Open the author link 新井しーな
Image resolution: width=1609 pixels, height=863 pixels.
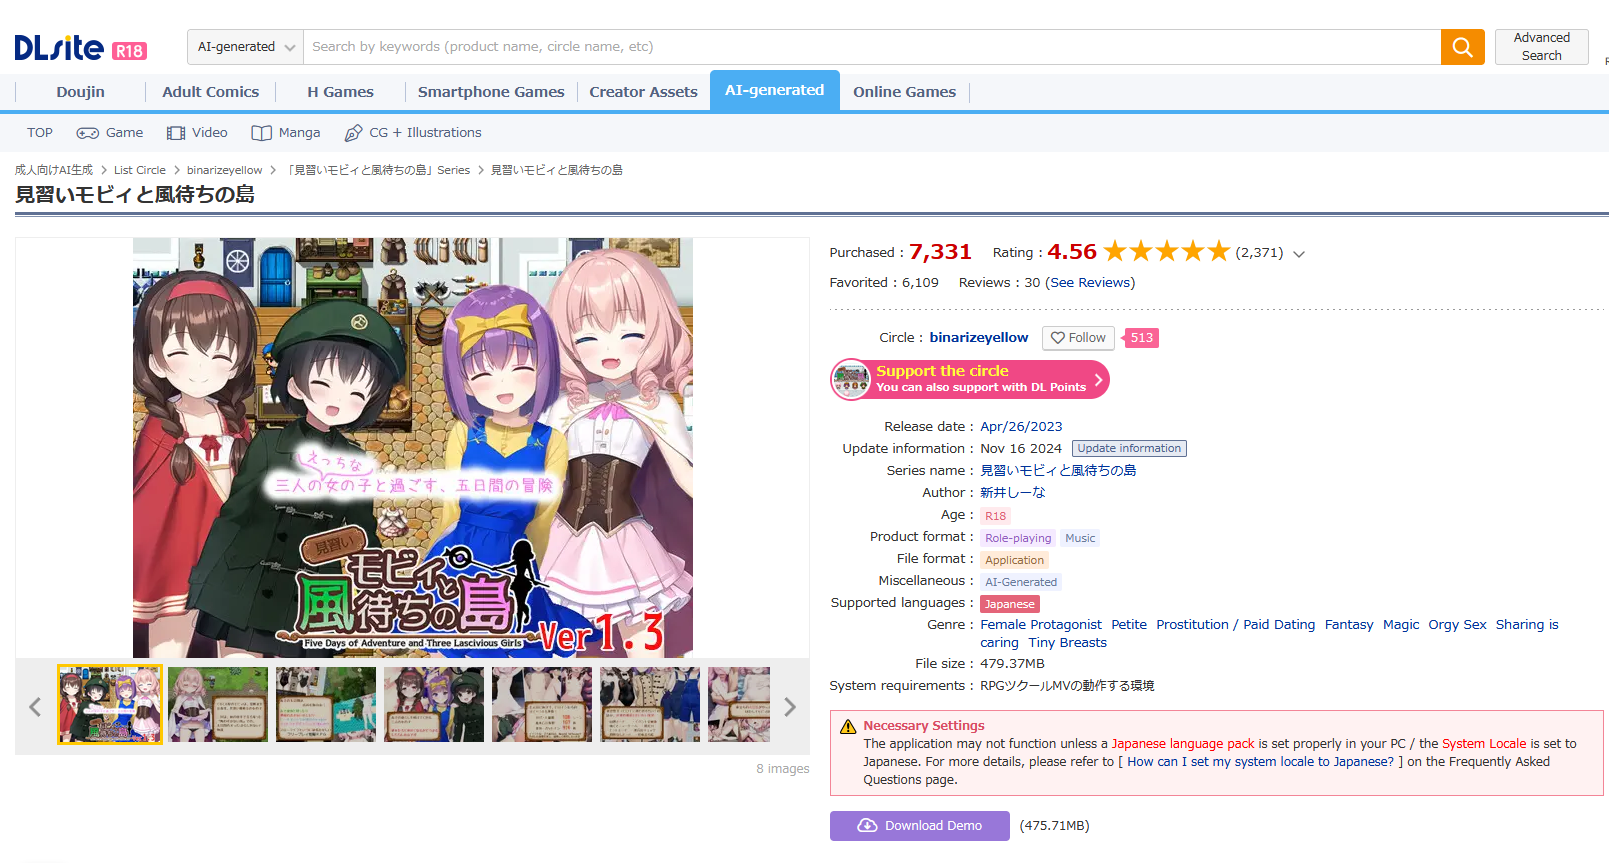click(x=1013, y=493)
